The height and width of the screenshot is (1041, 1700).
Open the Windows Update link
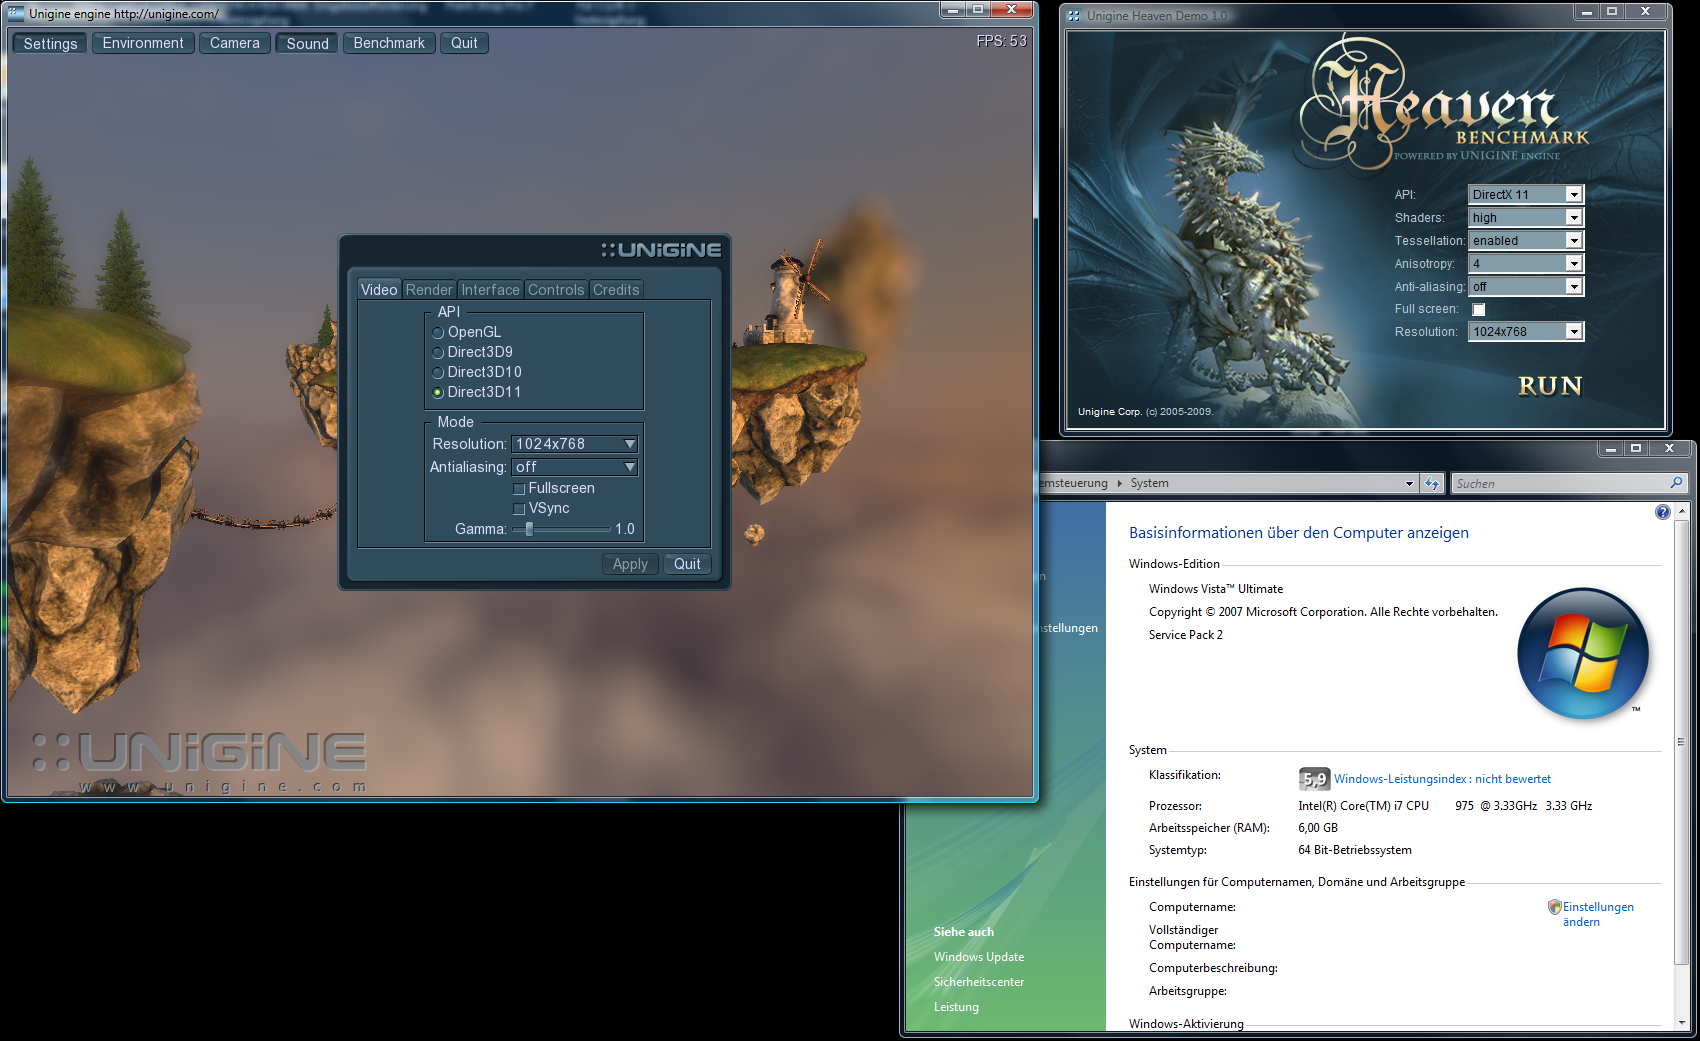tap(979, 957)
